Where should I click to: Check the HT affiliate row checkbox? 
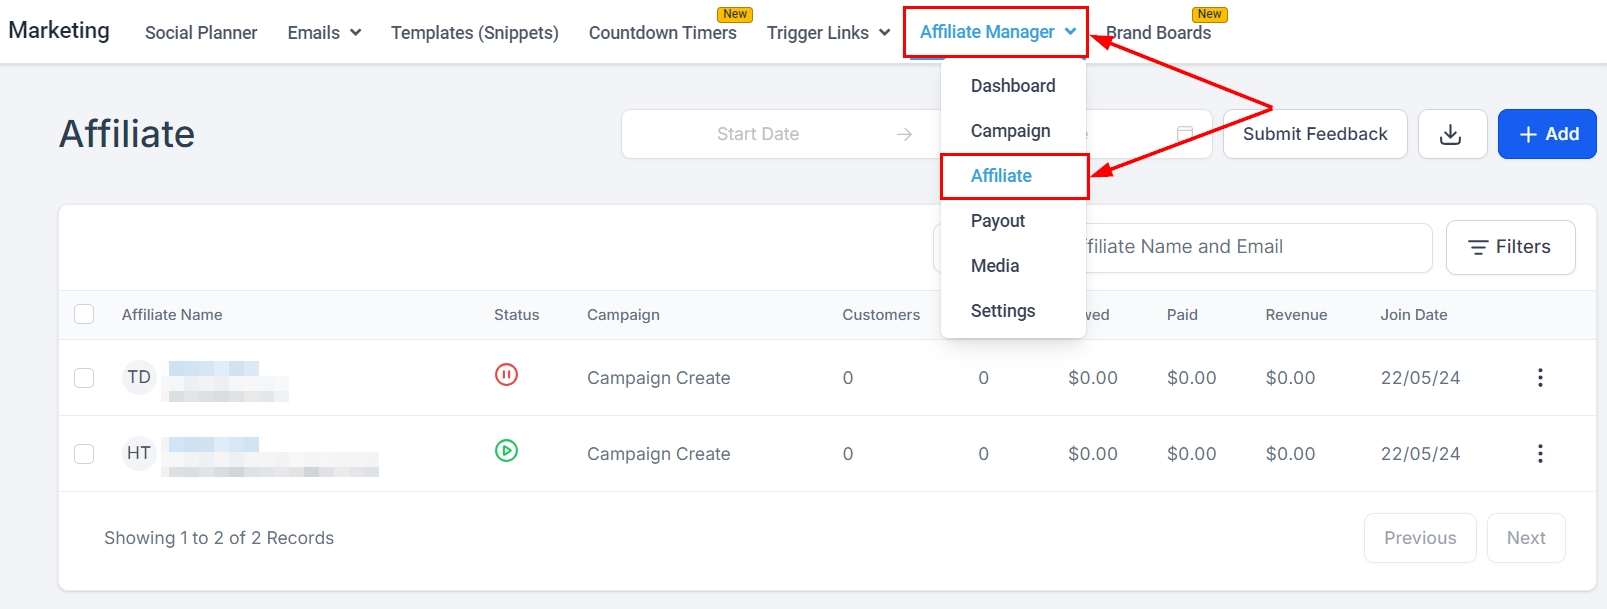click(84, 453)
